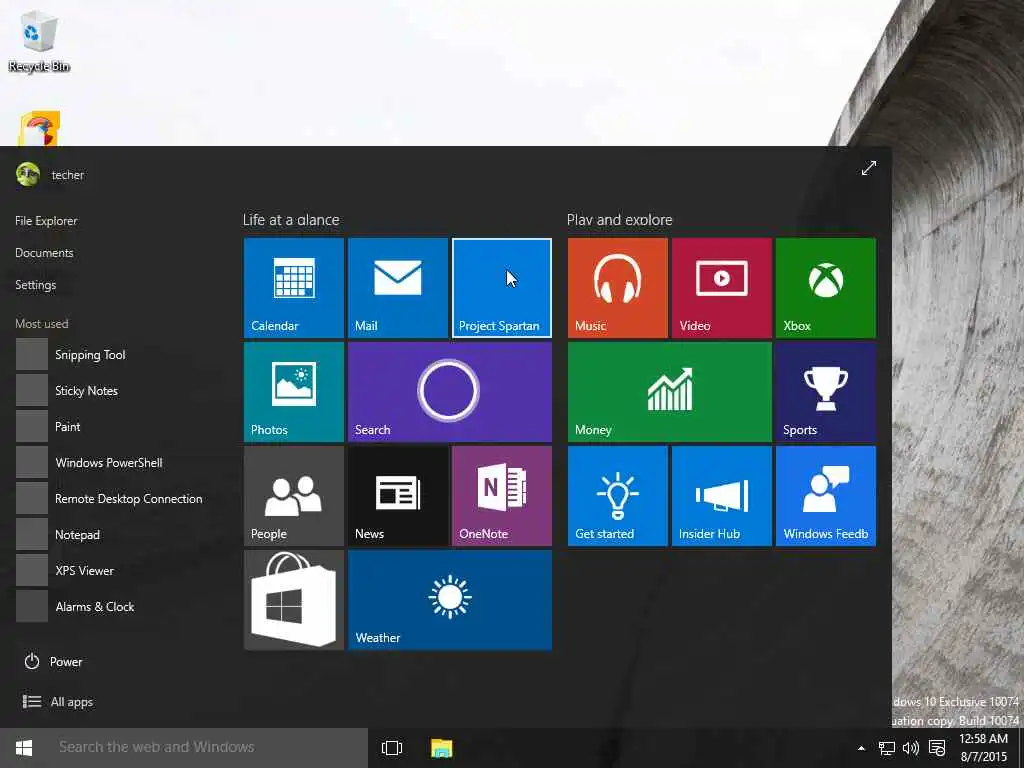Open the Photos tile
Viewport: 1024px width, 768px height.
pyautogui.click(x=294, y=392)
